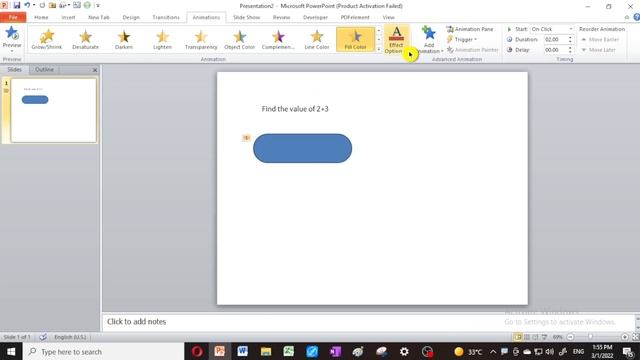Increase the animation Duration with the up arrow

click(570, 37)
